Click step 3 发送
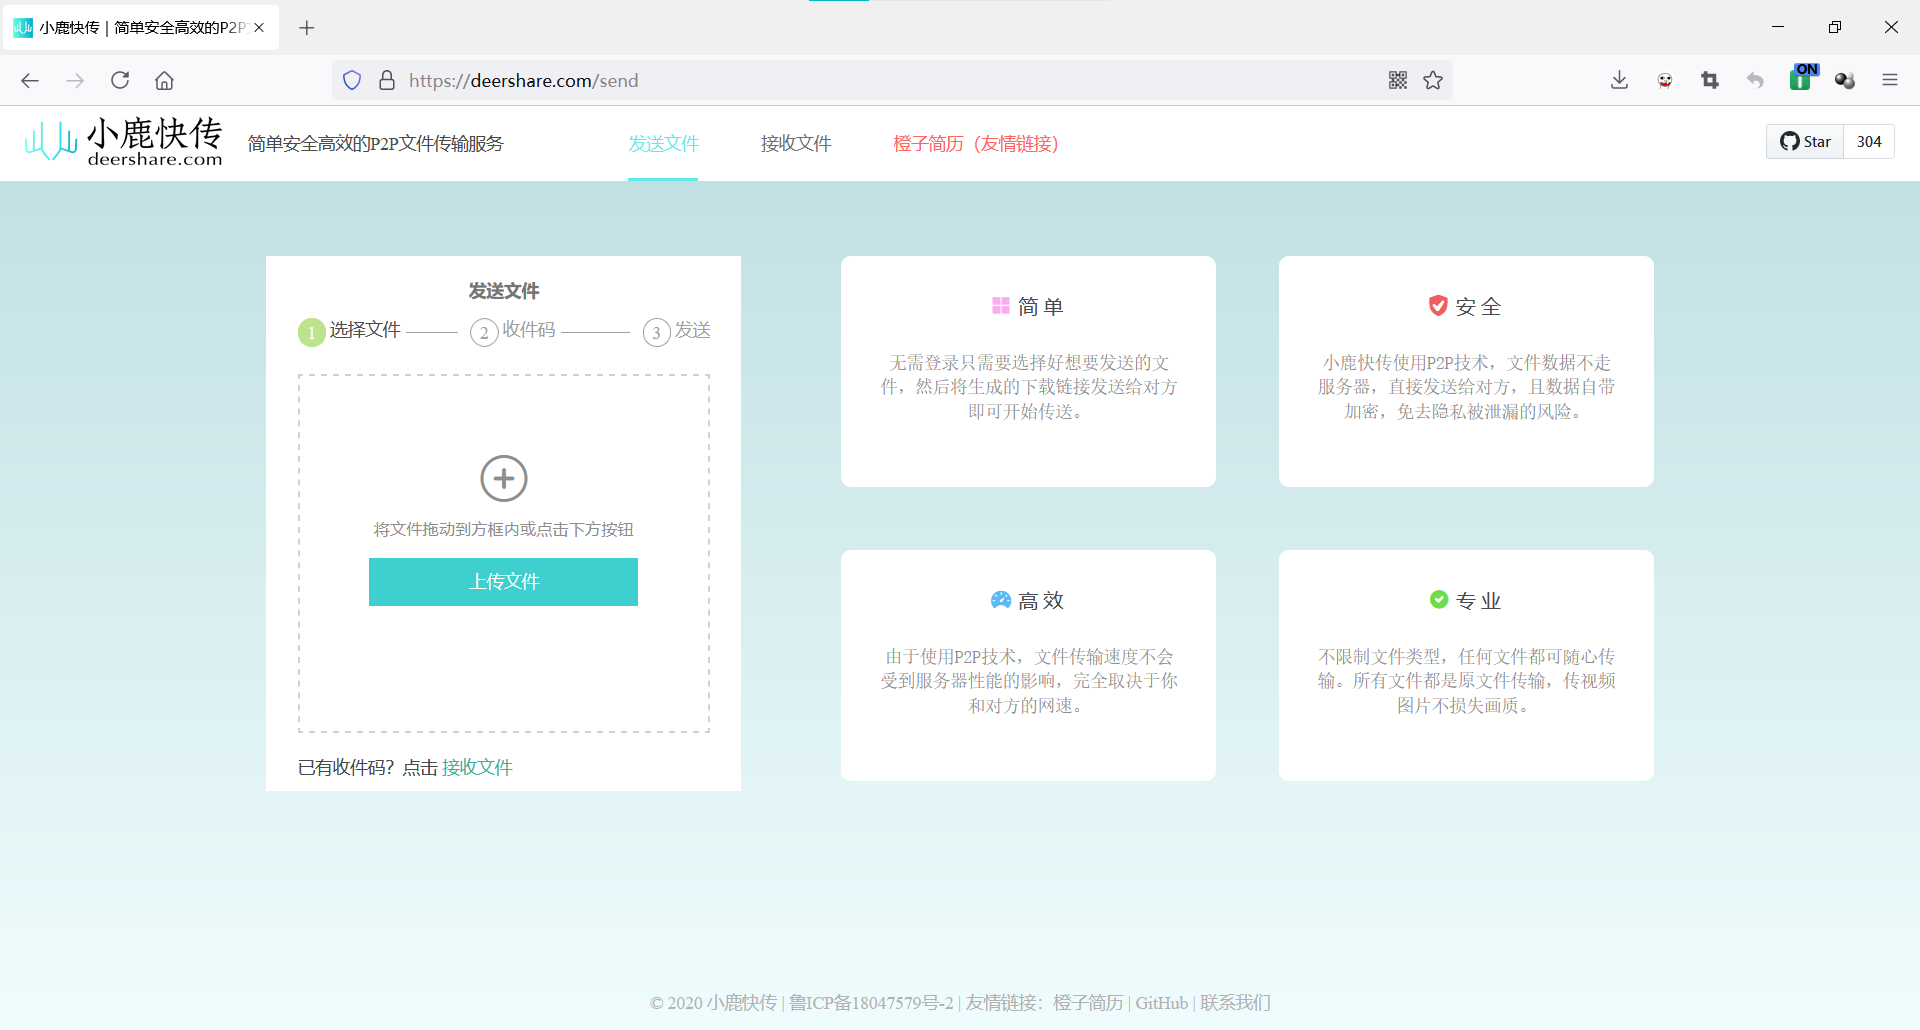Viewport: 1920px width, 1030px height. point(677,331)
